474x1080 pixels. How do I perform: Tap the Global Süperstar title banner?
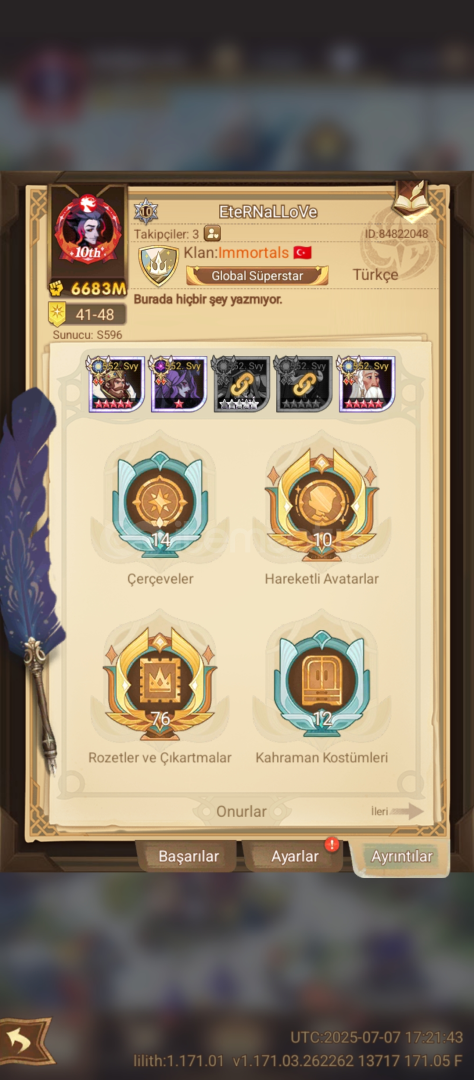[257, 276]
